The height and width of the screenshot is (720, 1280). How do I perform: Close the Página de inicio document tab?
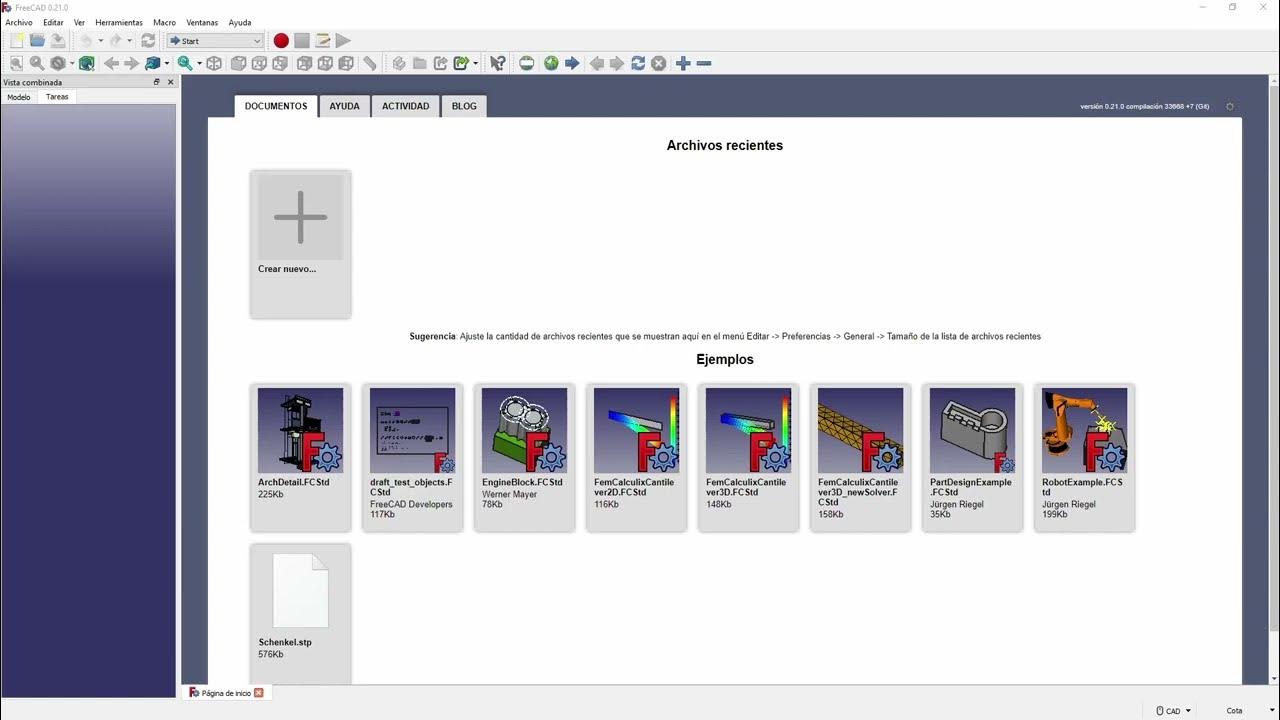[259, 693]
